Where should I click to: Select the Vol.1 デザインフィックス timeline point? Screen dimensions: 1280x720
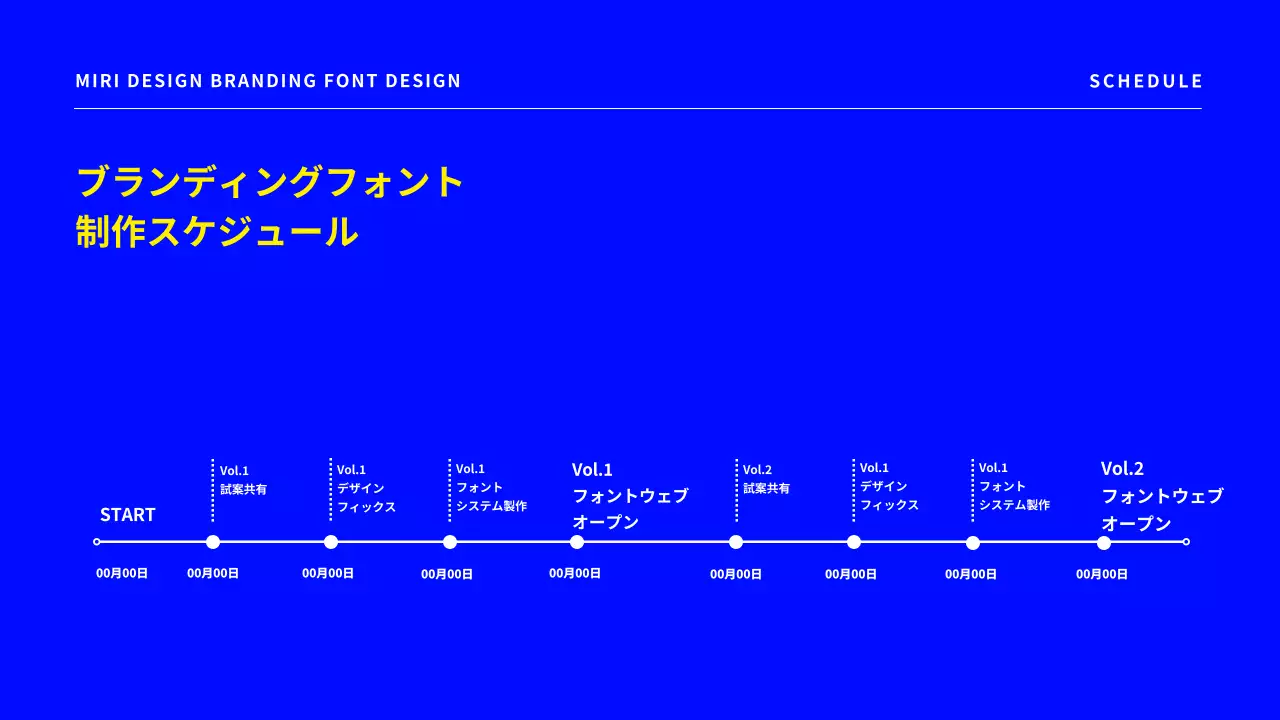tap(331, 542)
